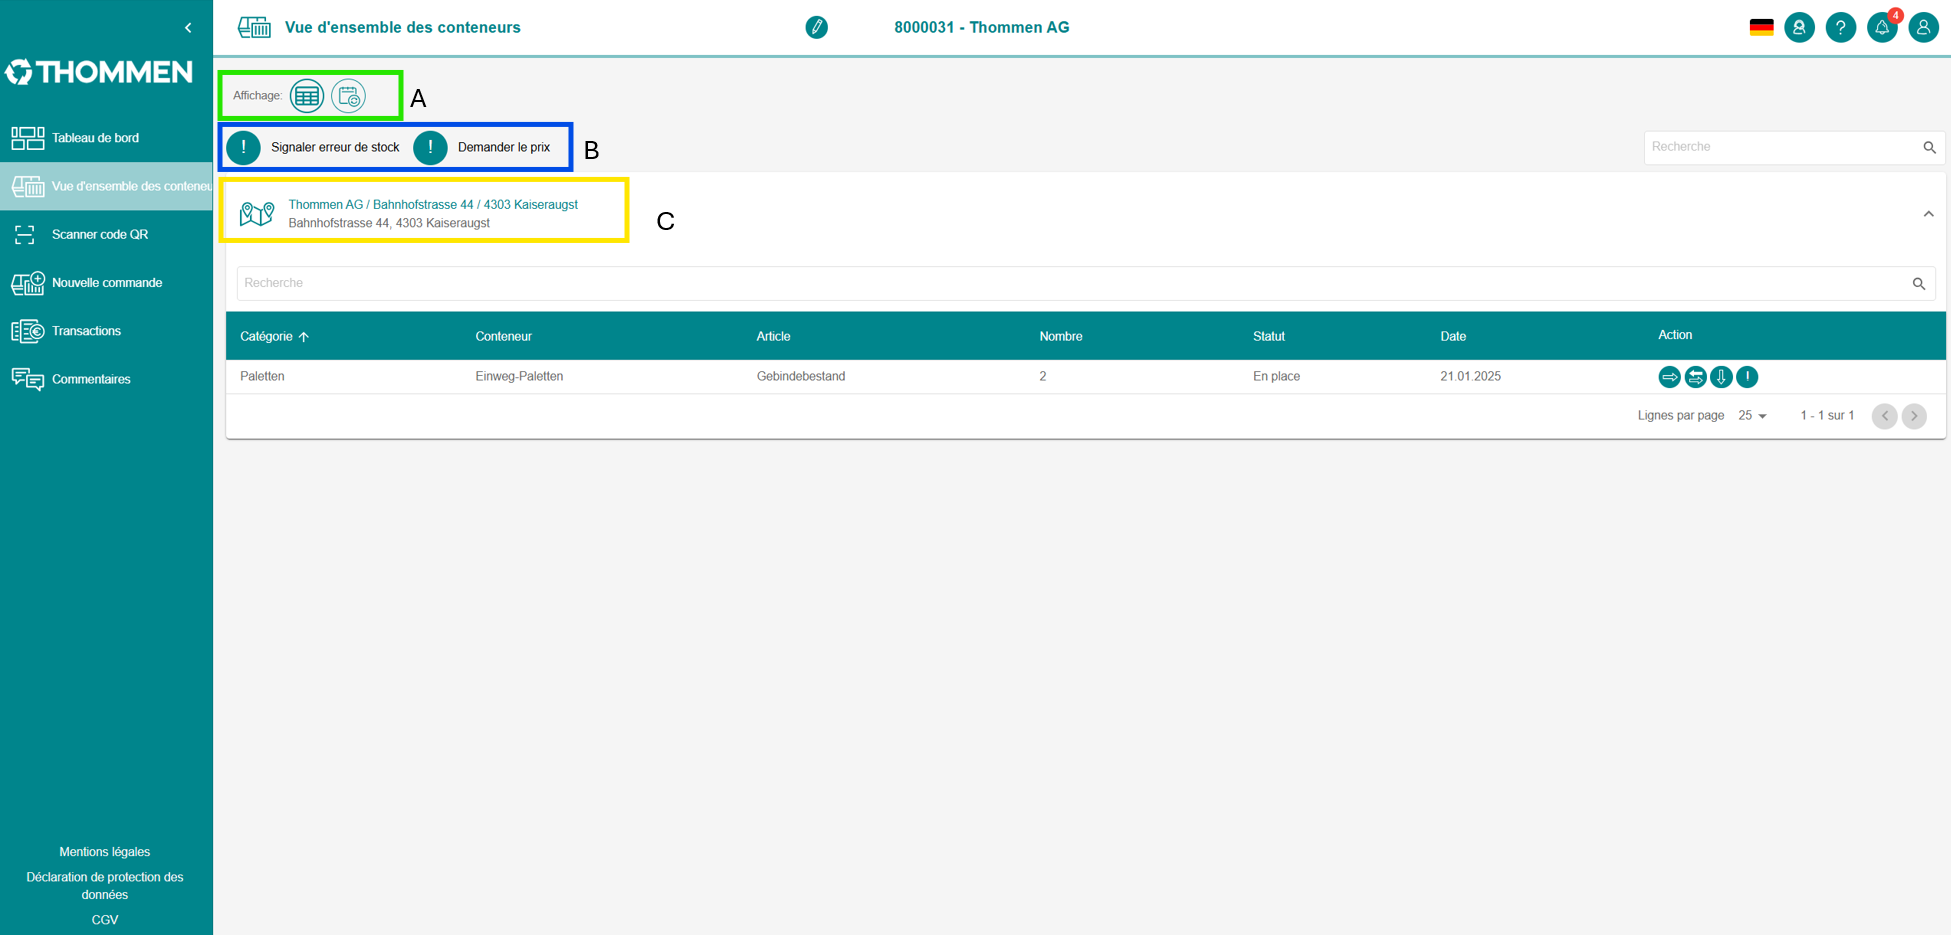Click the Conteneur column header
1951x937 pixels.
point(503,336)
